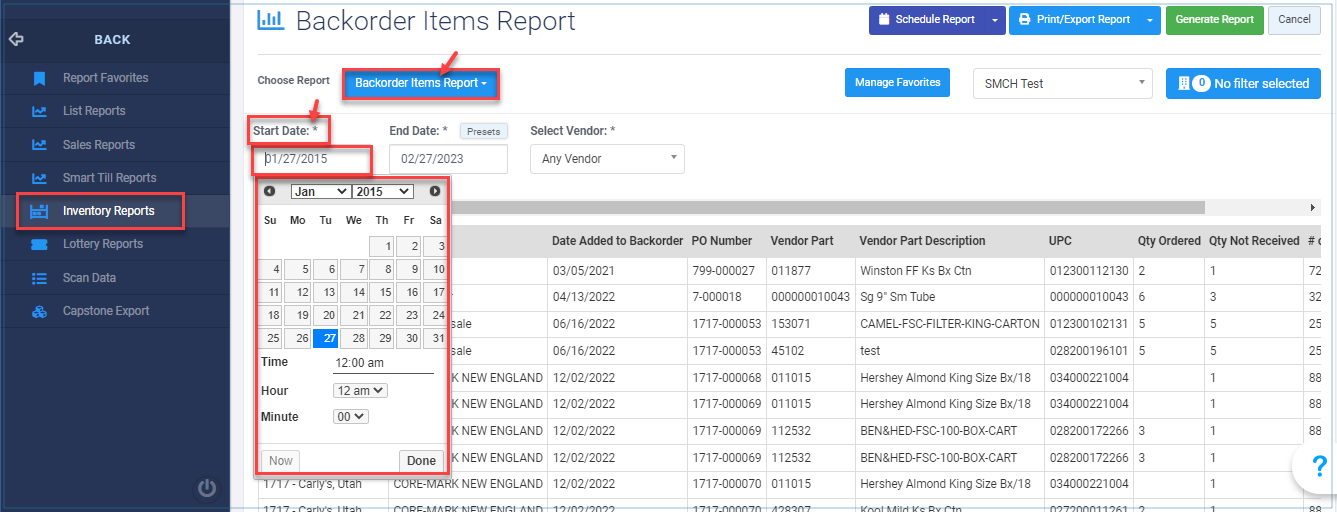Click Done in the date picker
This screenshot has height=512, width=1337.
(x=421, y=461)
